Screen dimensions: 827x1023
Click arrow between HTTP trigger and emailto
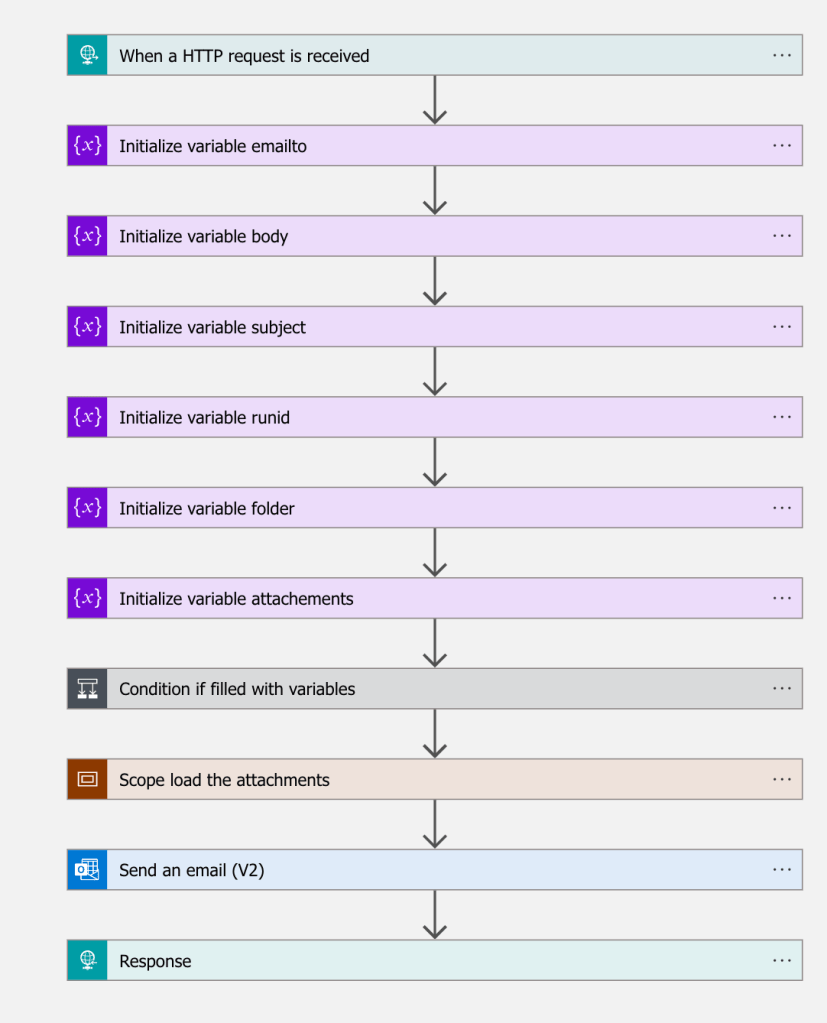point(435,100)
